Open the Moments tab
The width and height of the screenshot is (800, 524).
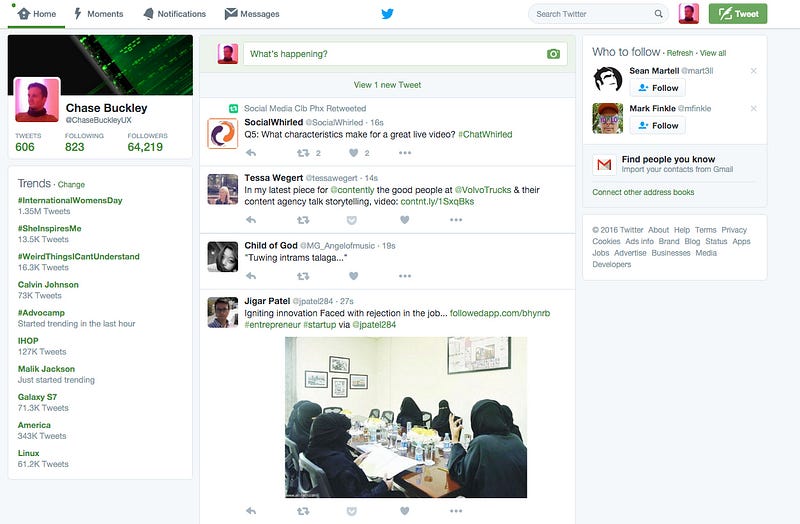click(x=98, y=14)
